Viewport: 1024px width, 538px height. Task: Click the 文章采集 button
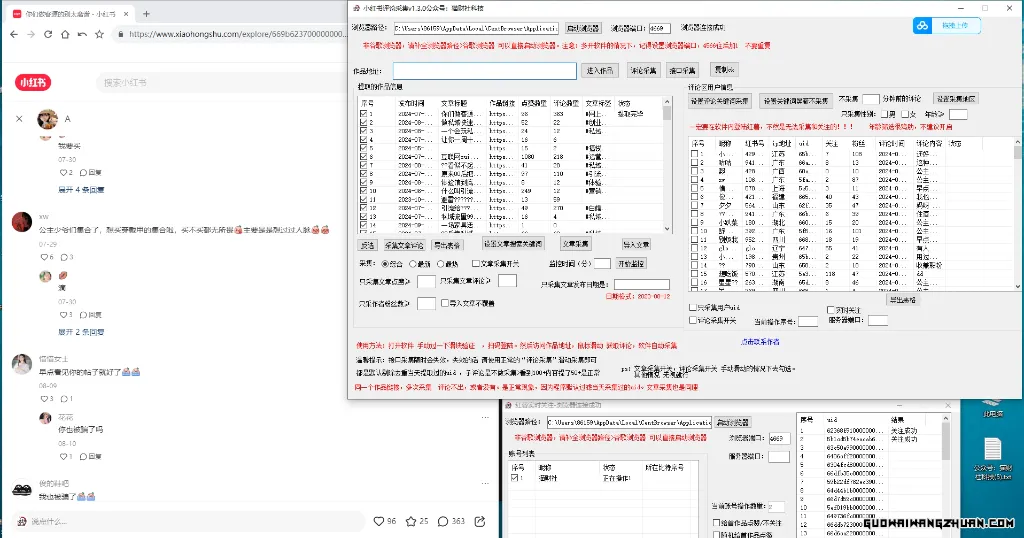tap(575, 244)
